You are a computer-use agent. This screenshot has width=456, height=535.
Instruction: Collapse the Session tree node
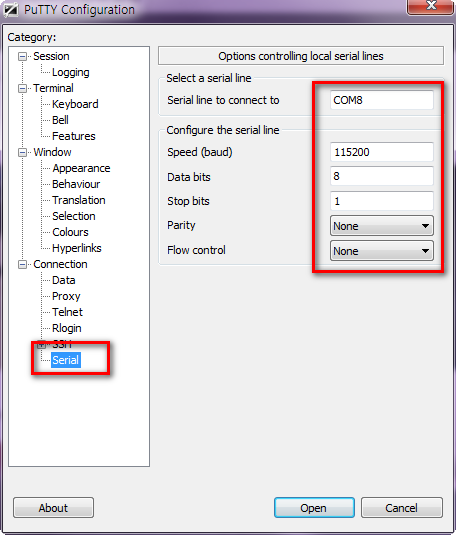pos(22,56)
